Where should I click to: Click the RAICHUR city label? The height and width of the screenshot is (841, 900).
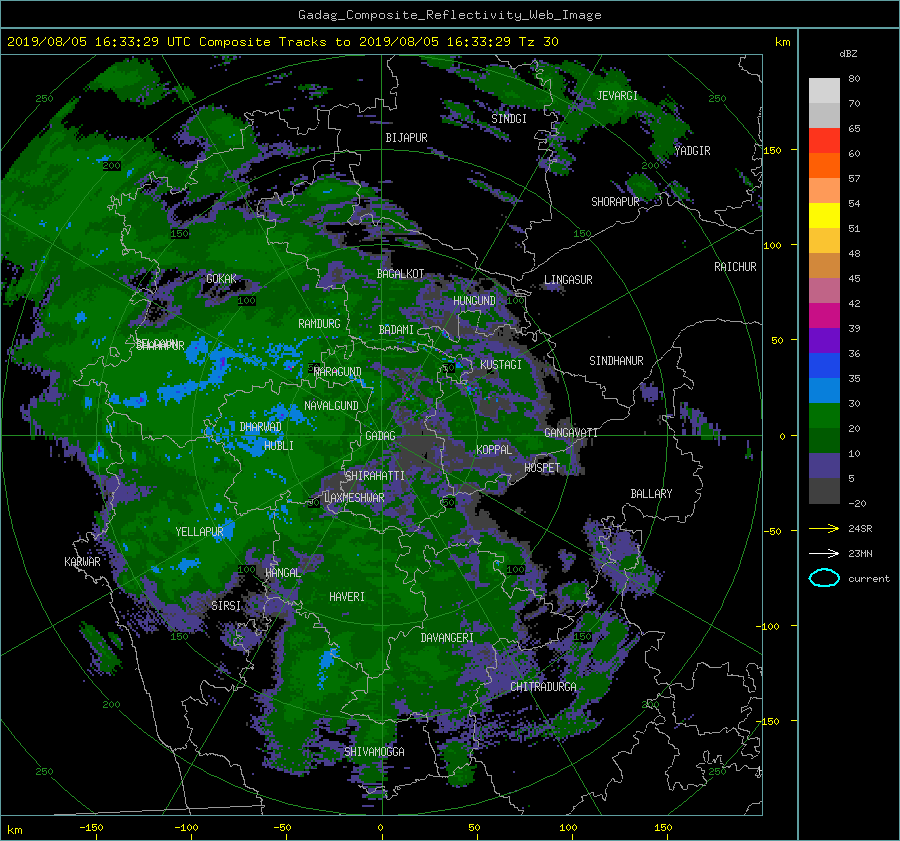coord(735,267)
